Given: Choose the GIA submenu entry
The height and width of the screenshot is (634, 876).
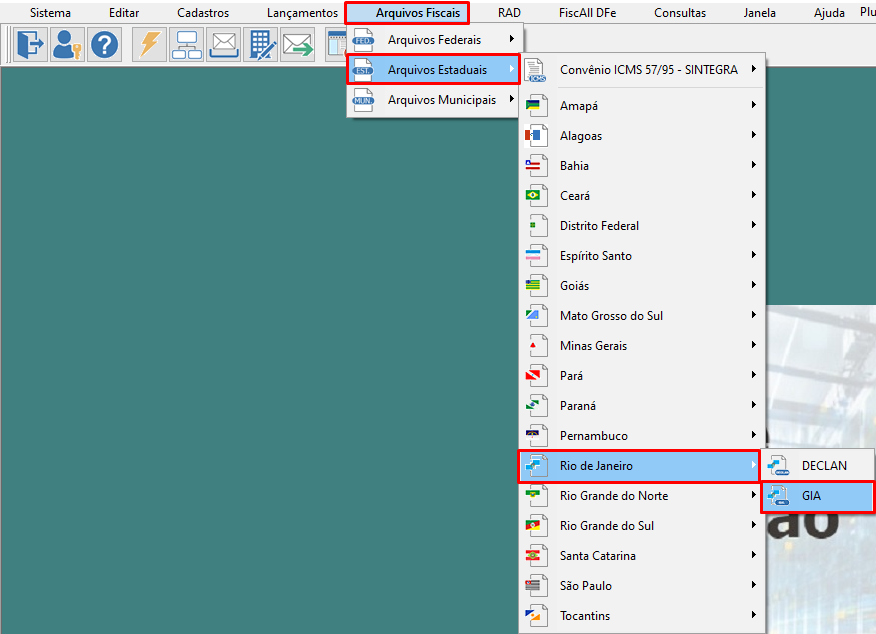Looking at the screenshot, I should [818, 496].
